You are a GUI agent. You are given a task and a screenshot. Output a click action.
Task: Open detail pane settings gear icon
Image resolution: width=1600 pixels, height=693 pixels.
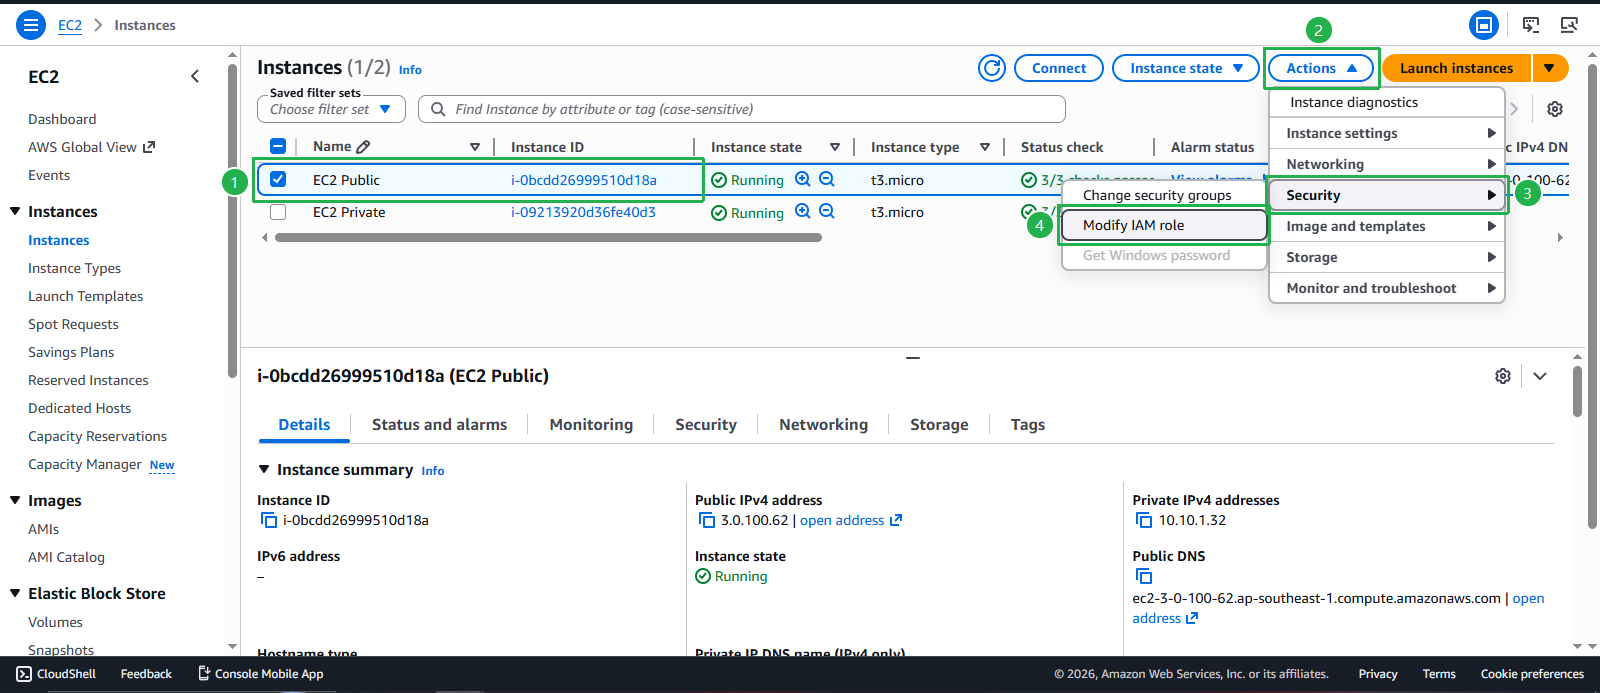[1503, 376]
